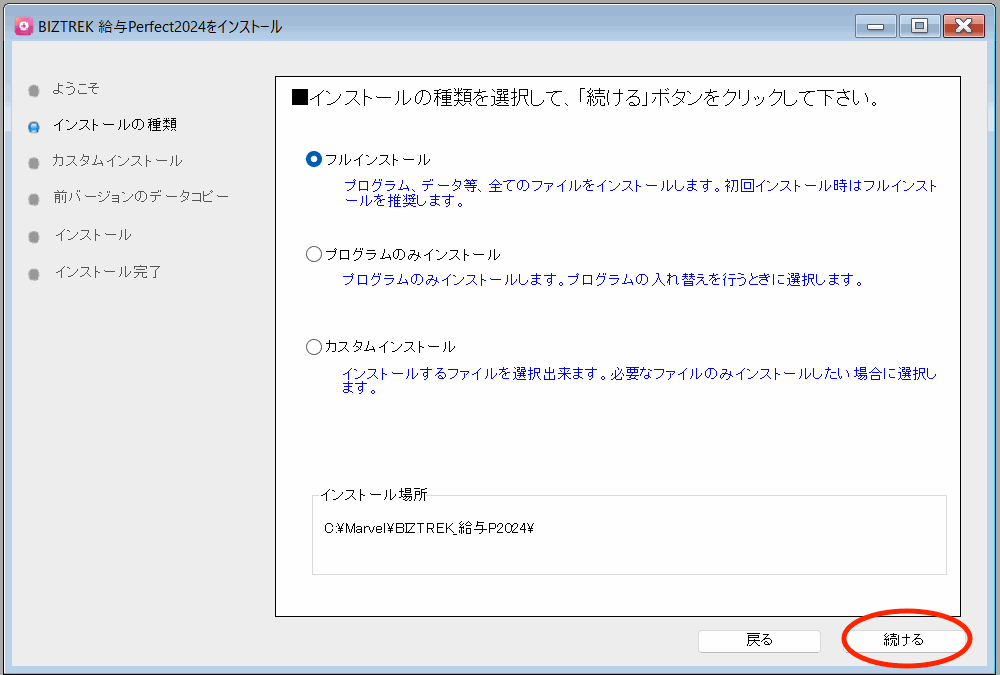Click the window title text

[160, 27]
